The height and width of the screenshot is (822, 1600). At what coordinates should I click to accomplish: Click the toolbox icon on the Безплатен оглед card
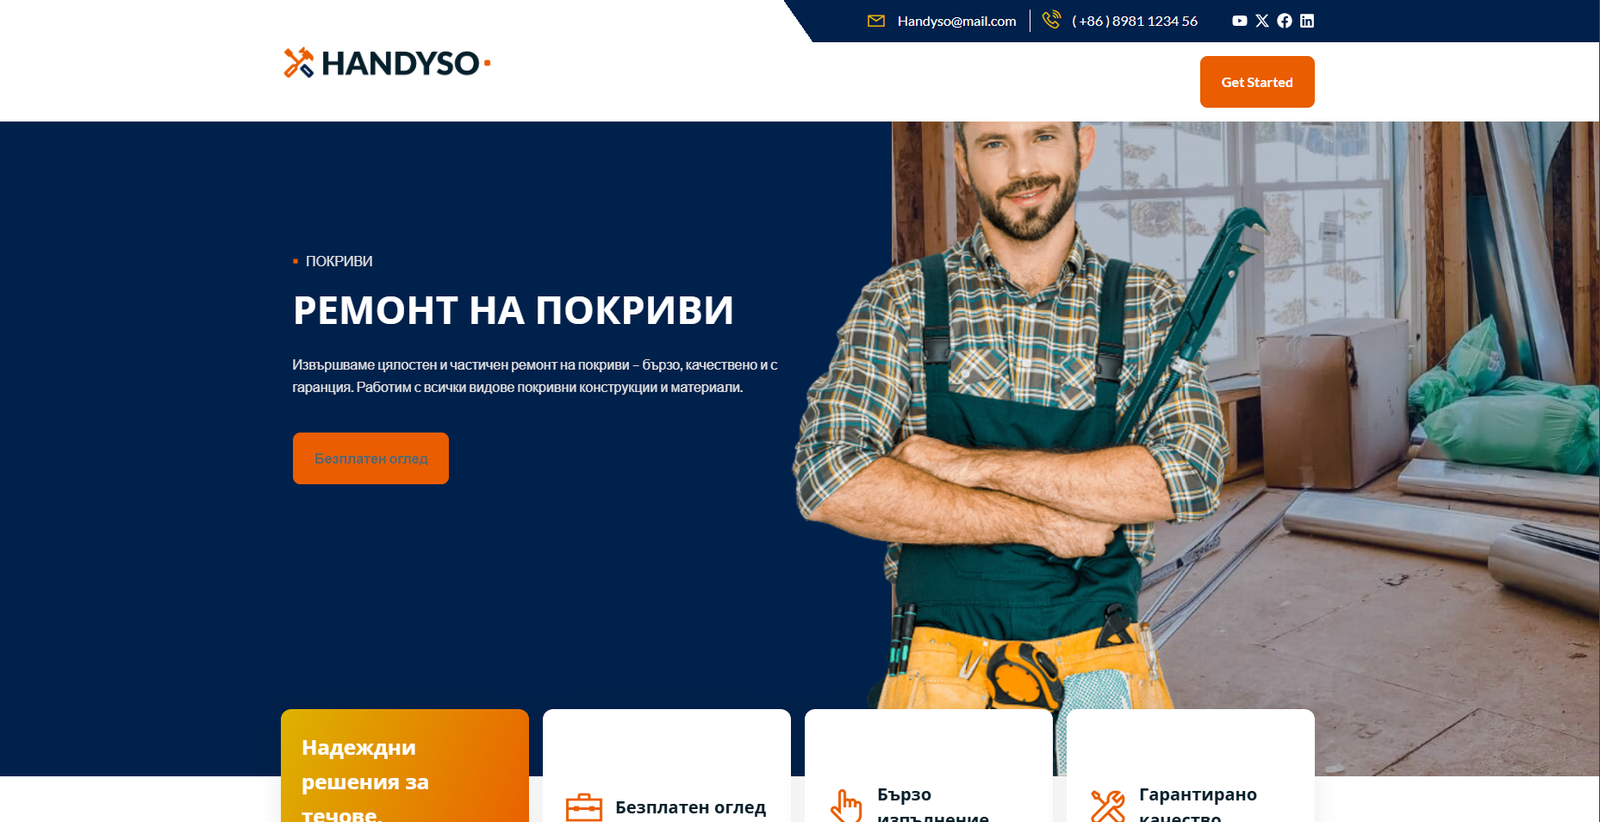click(584, 807)
